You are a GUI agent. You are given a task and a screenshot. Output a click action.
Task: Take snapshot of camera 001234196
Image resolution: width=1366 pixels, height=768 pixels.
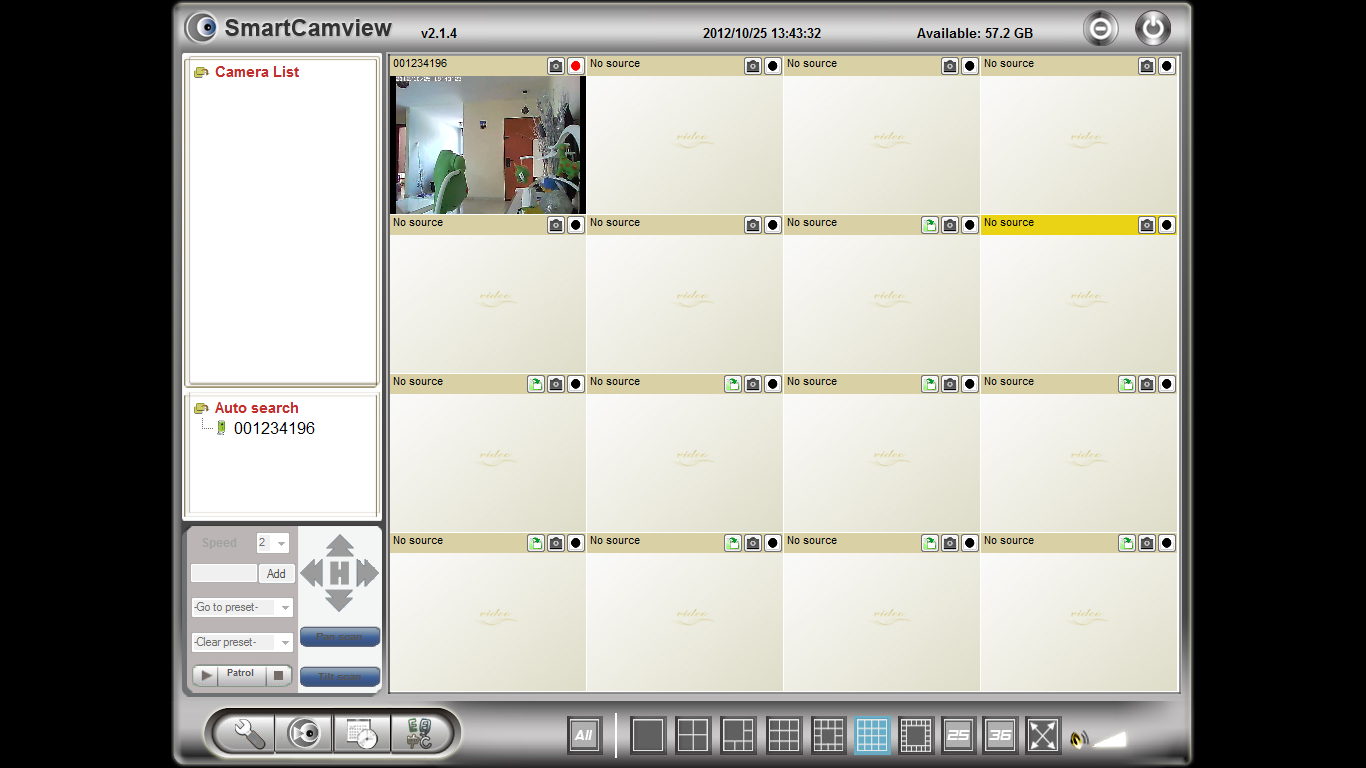[556, 66]
